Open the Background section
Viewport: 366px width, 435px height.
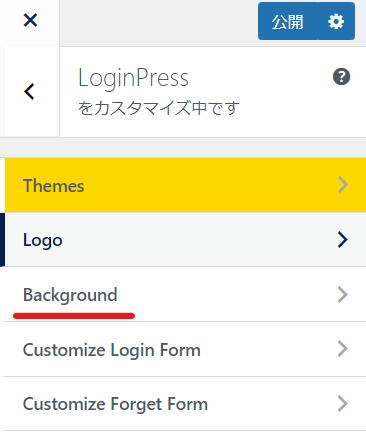click(183, 295)
